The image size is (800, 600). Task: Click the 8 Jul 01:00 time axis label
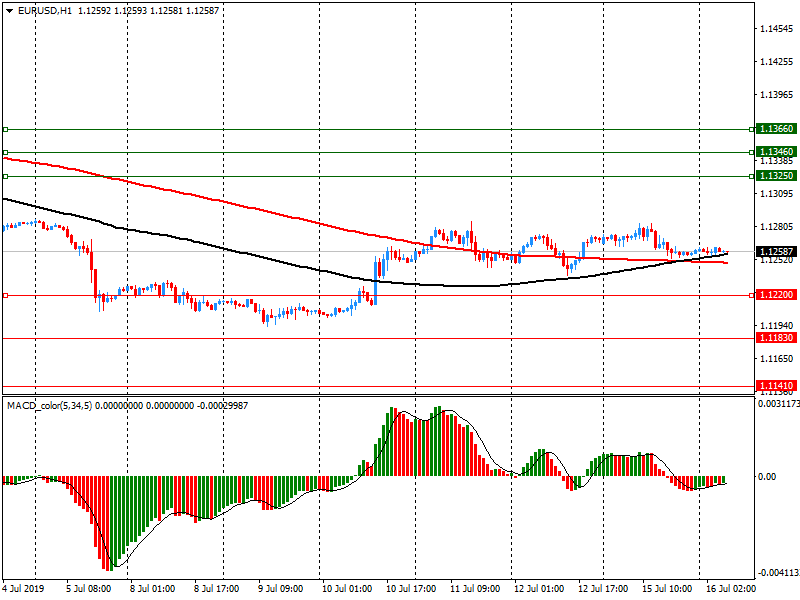pyautogui.click(x=153, y=588)
